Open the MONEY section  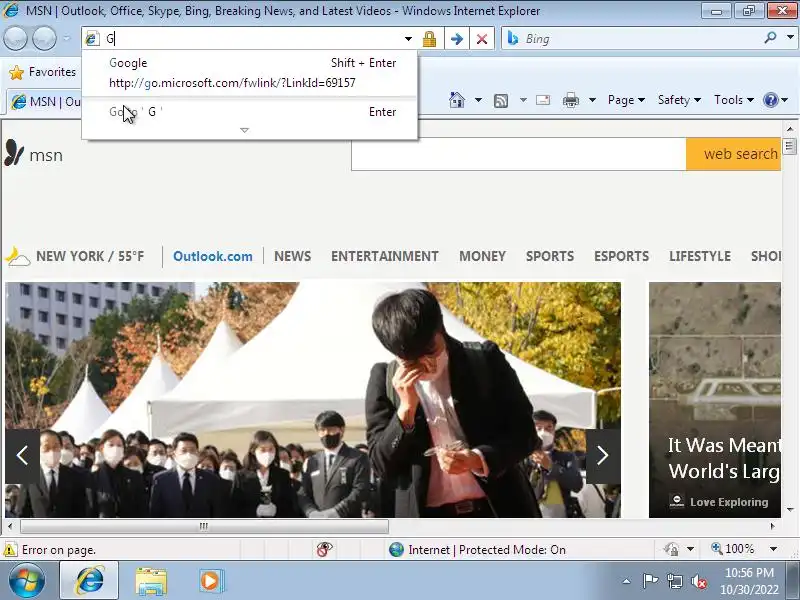[x=482, y=256]
